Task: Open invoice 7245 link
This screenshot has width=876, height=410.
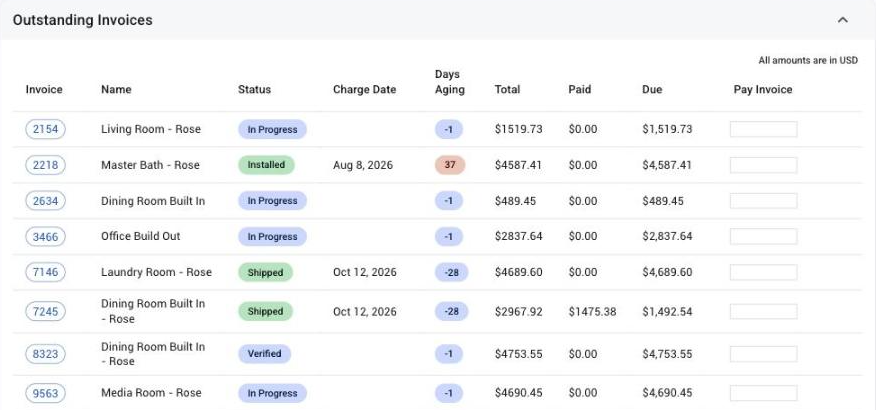Action: 45,311
